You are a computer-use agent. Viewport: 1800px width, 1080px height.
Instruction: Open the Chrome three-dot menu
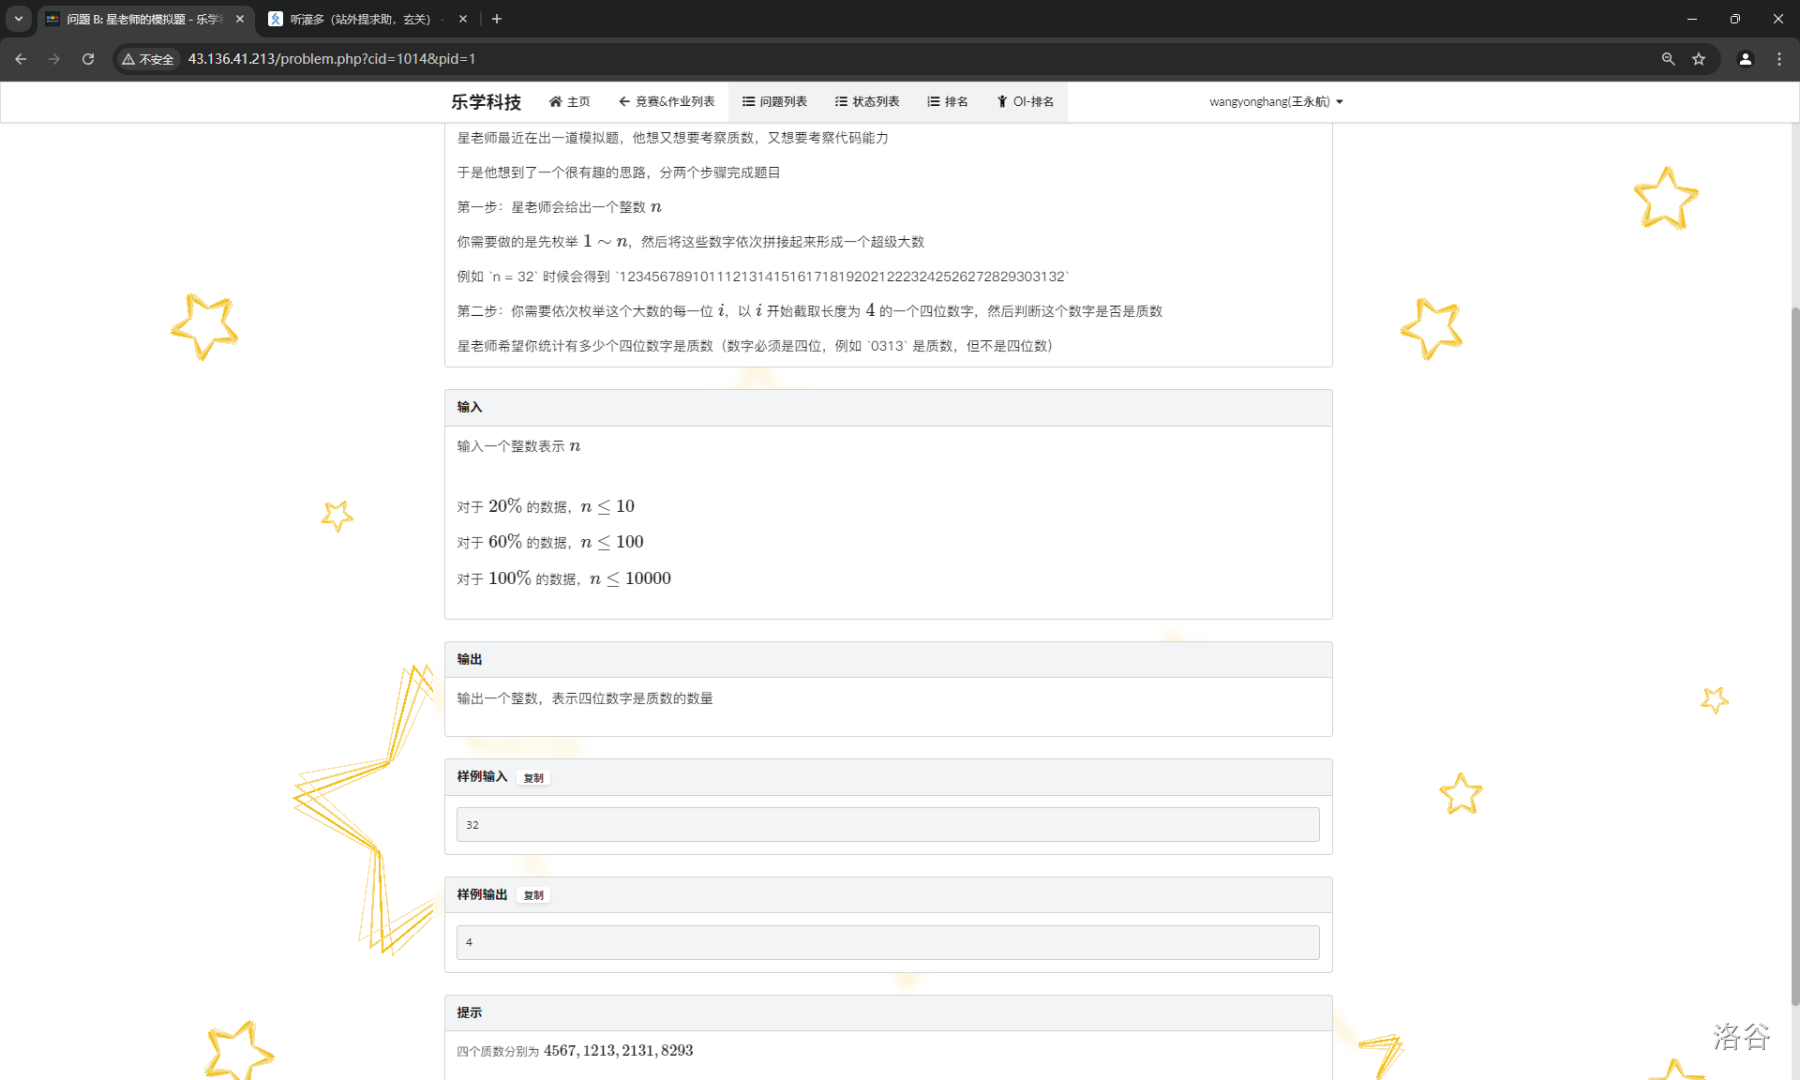click(x=1779, y=59)
